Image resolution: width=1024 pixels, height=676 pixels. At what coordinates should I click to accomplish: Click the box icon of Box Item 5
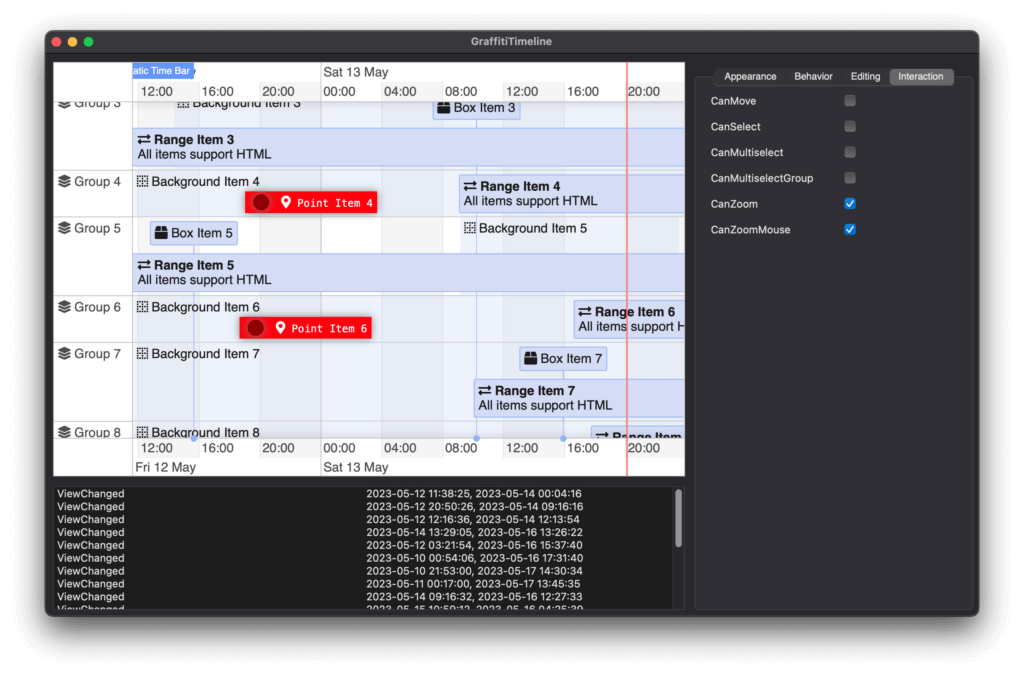(x=161, y=233)
